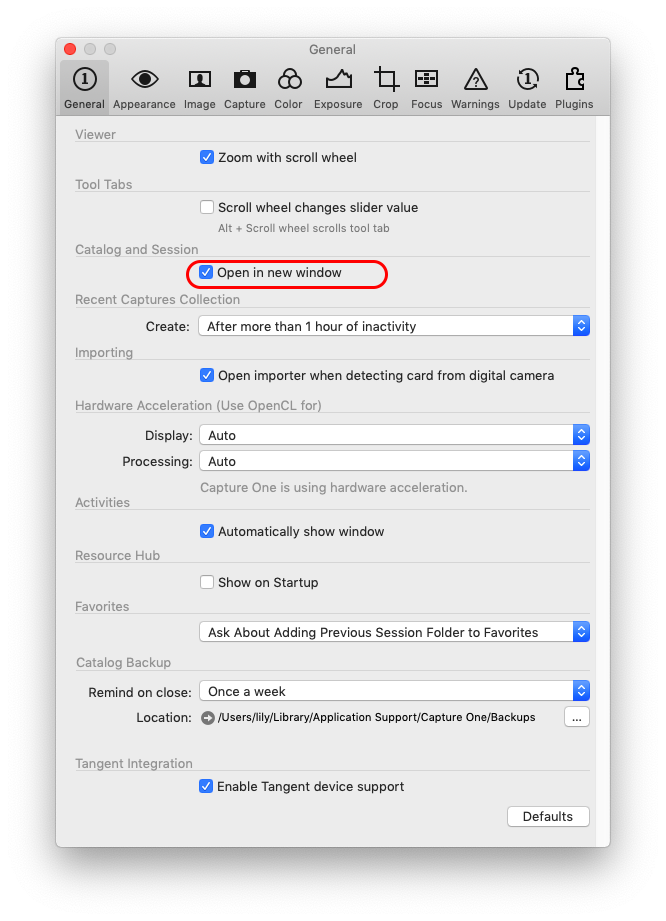Open the Crop preferences tab
The height and width of the screenshot is (921, 666).
386,88
